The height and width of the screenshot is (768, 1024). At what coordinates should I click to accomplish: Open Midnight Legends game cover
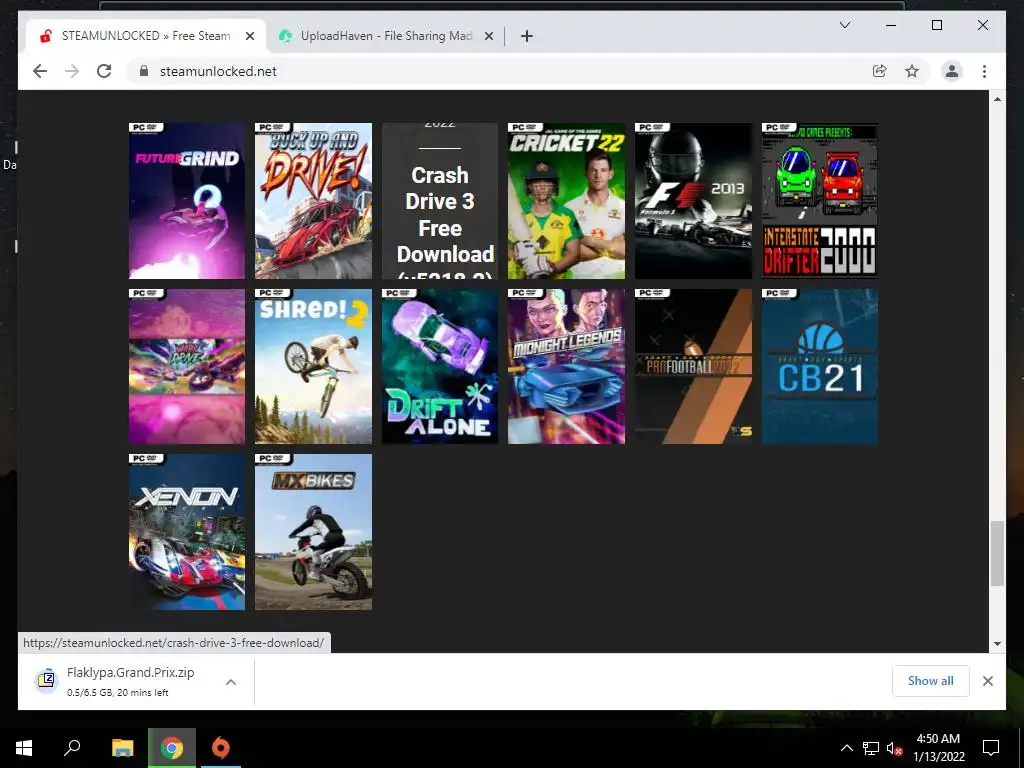tap(566, 366)
